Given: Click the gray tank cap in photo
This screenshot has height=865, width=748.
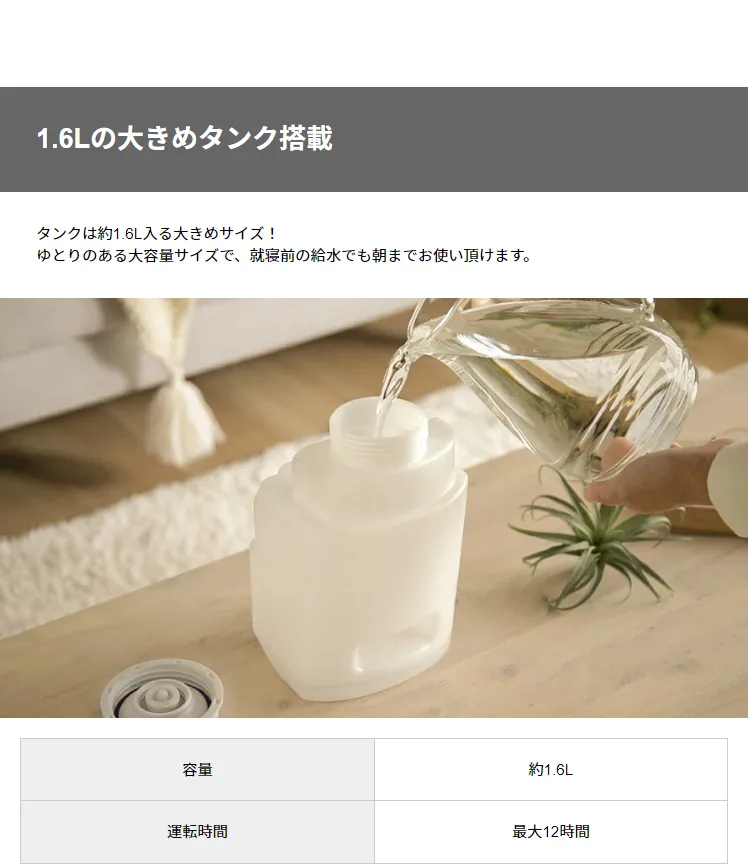Looking at the screenshot, I should tap(162, 690).
